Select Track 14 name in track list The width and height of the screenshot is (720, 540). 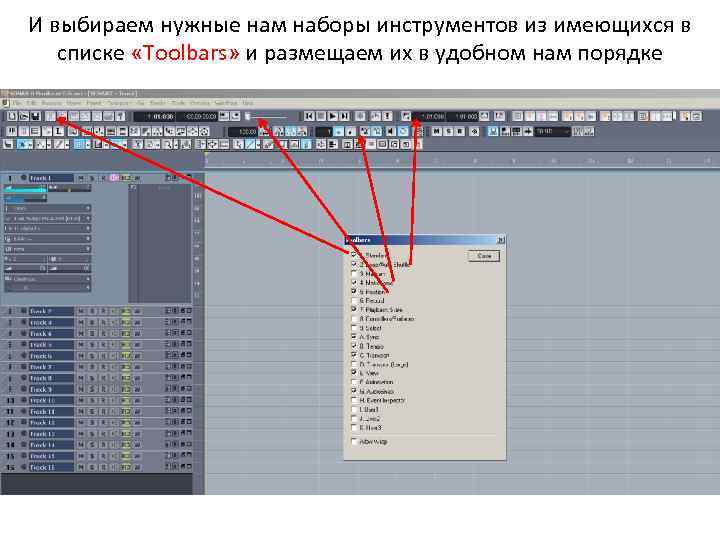coord(51,445)
